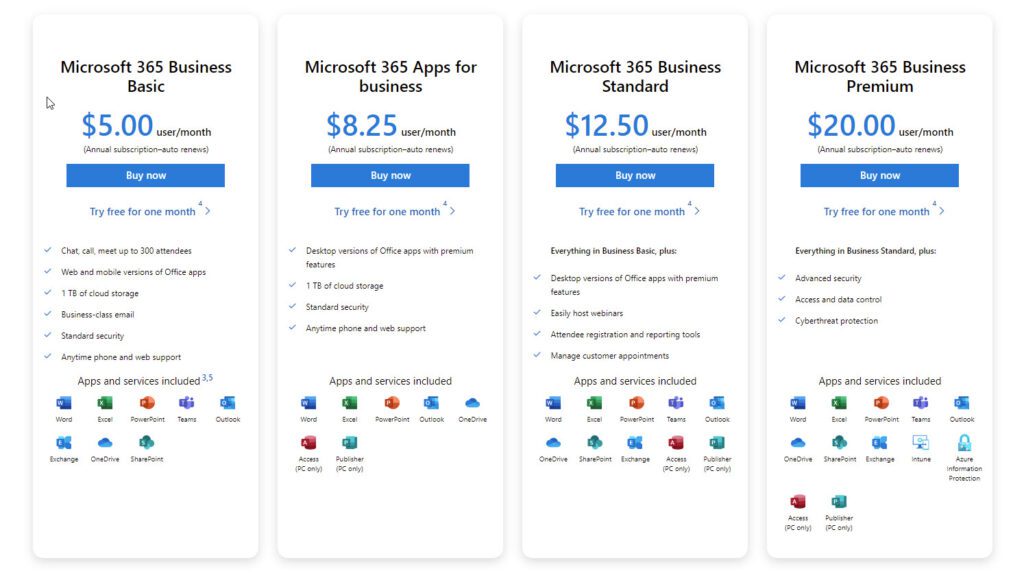Try Apps for business free for one month
Image resolution: width=1024 pixels, height=580 pixels.
pyautogui.click(x=387, y=212)
